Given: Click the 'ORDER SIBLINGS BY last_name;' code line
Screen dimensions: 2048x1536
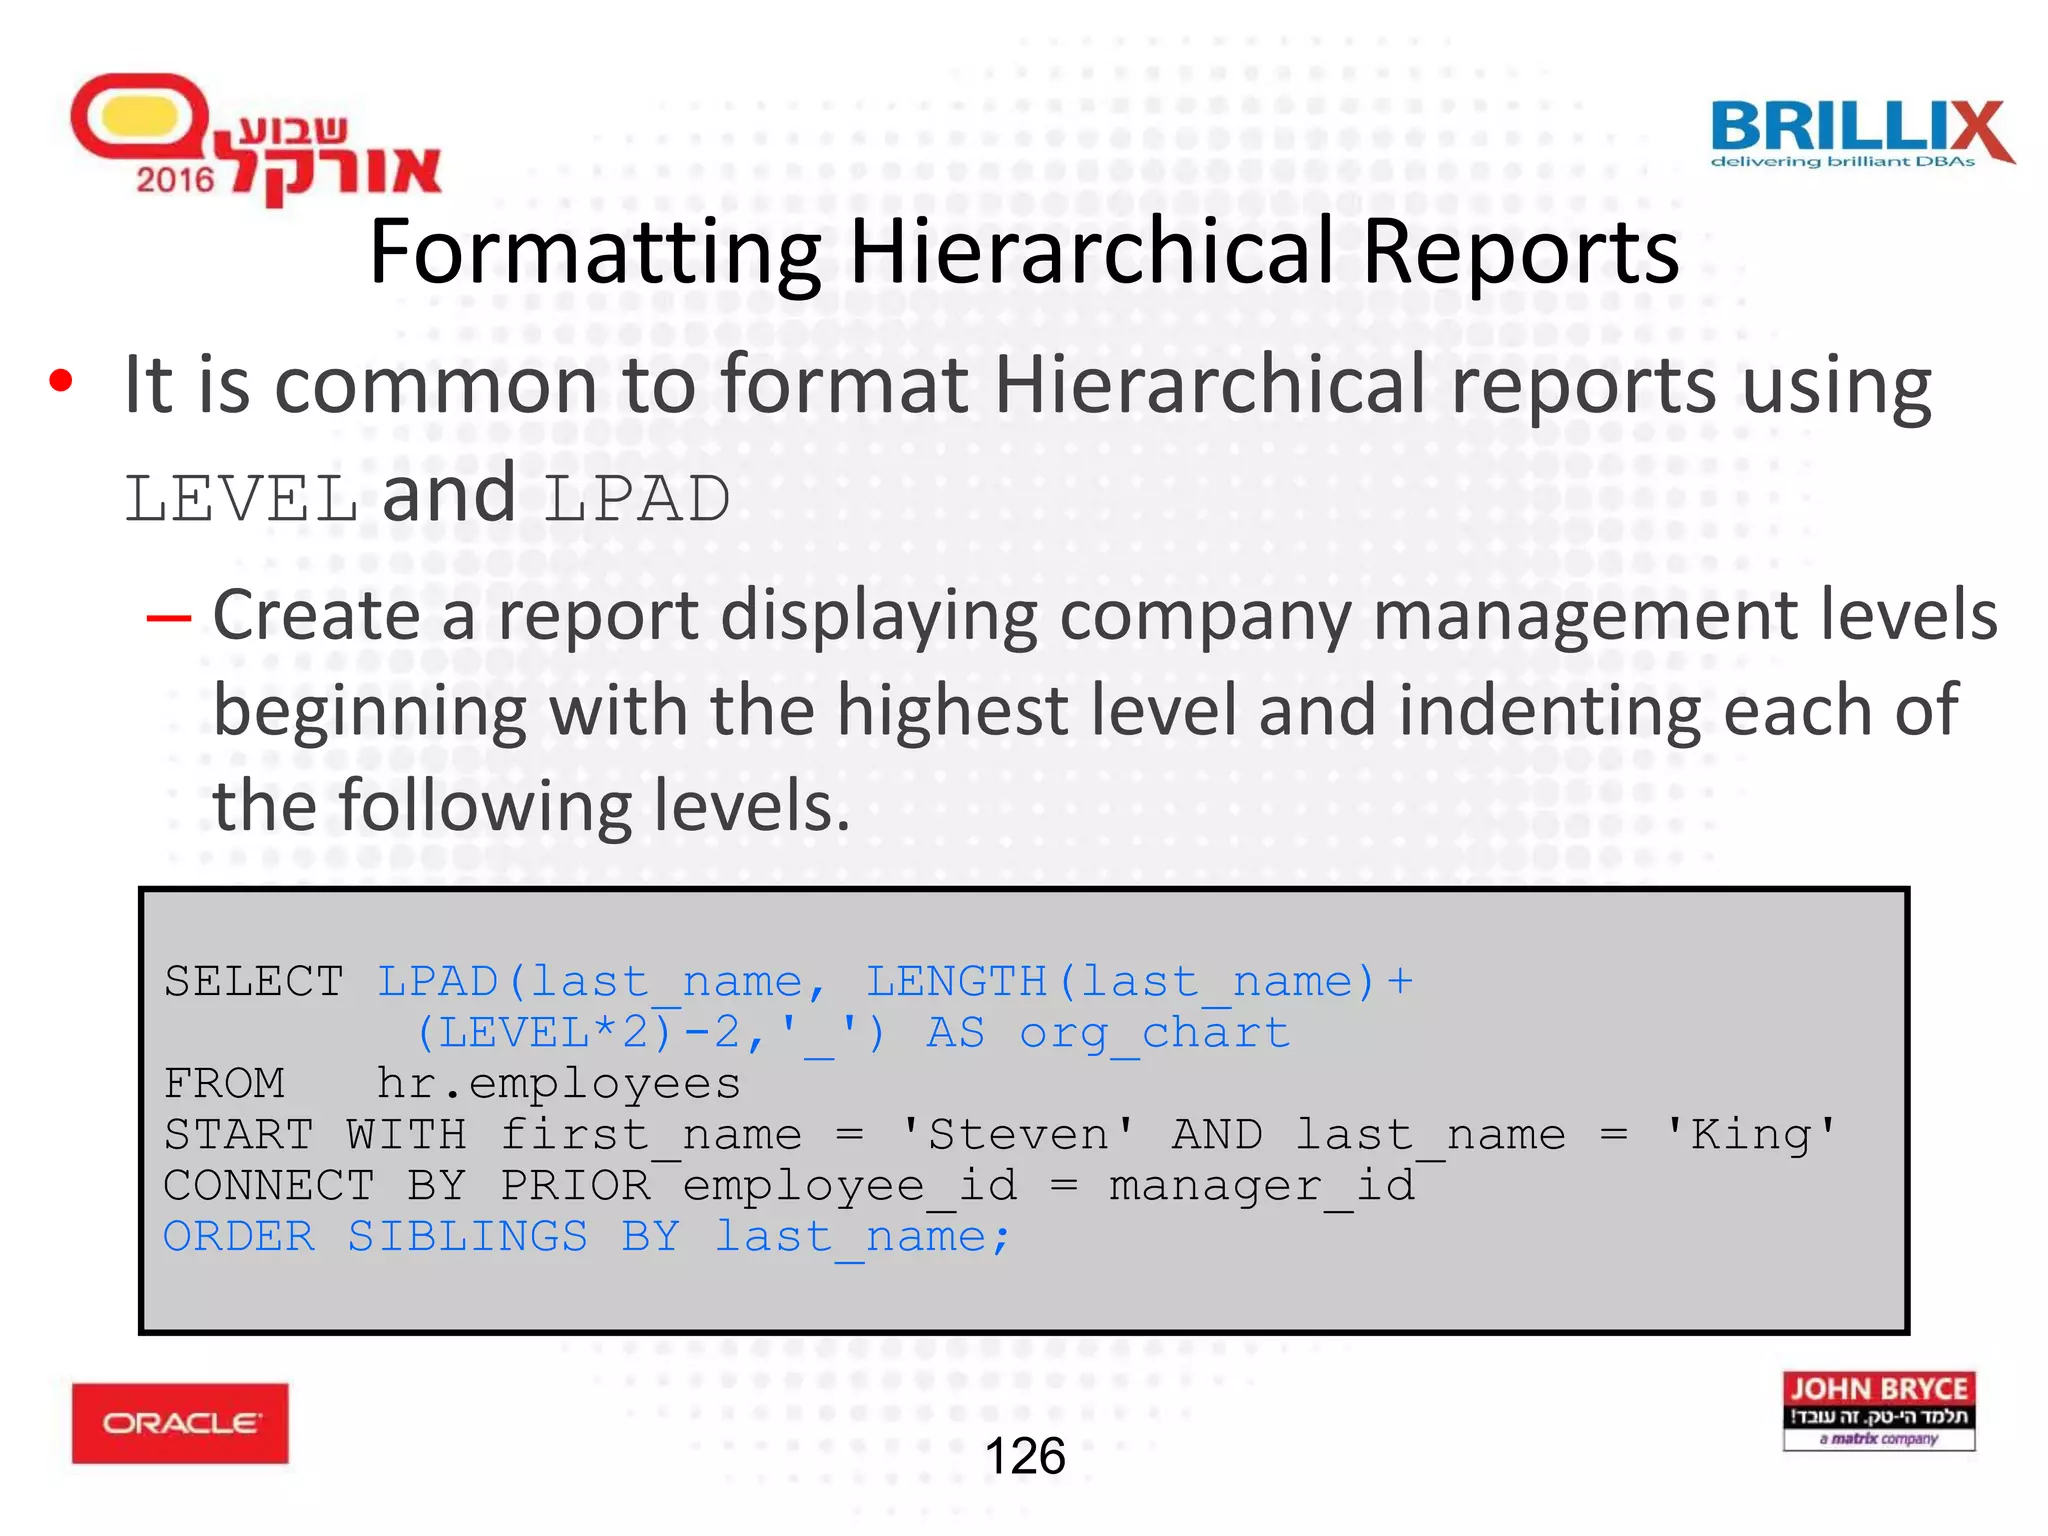Looking at the screenshot, I should point(588,1237).
